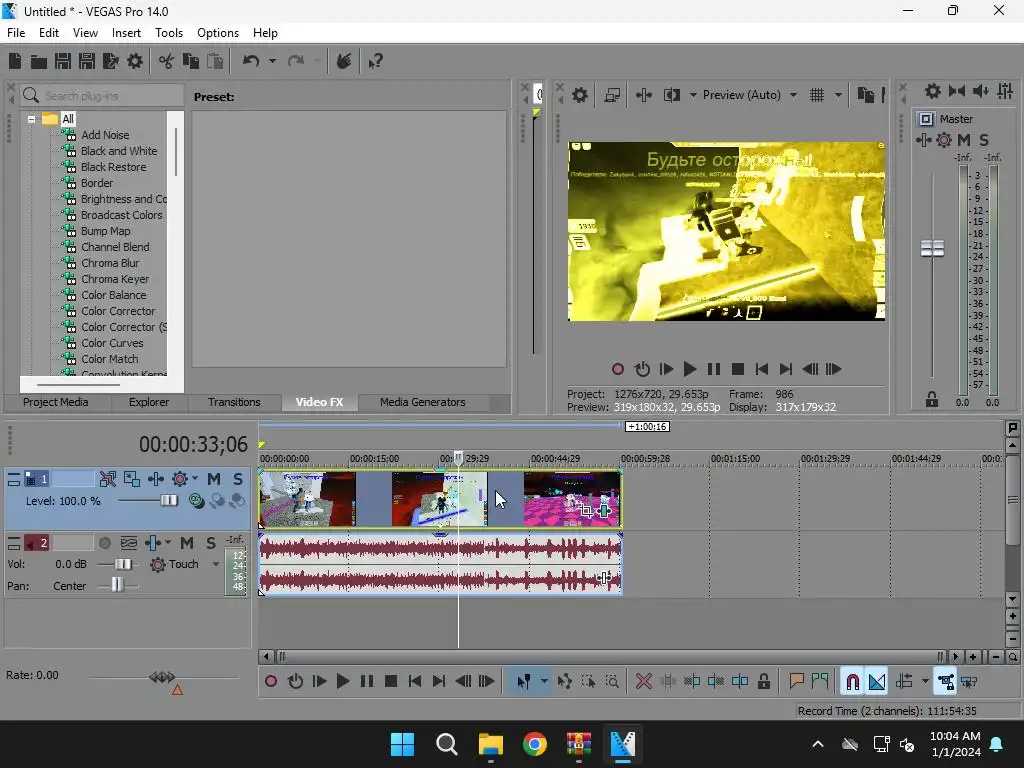The image size is (1024, 768).
Task: Open Project Properties gear in main toolbar
Action: (135, 61)
